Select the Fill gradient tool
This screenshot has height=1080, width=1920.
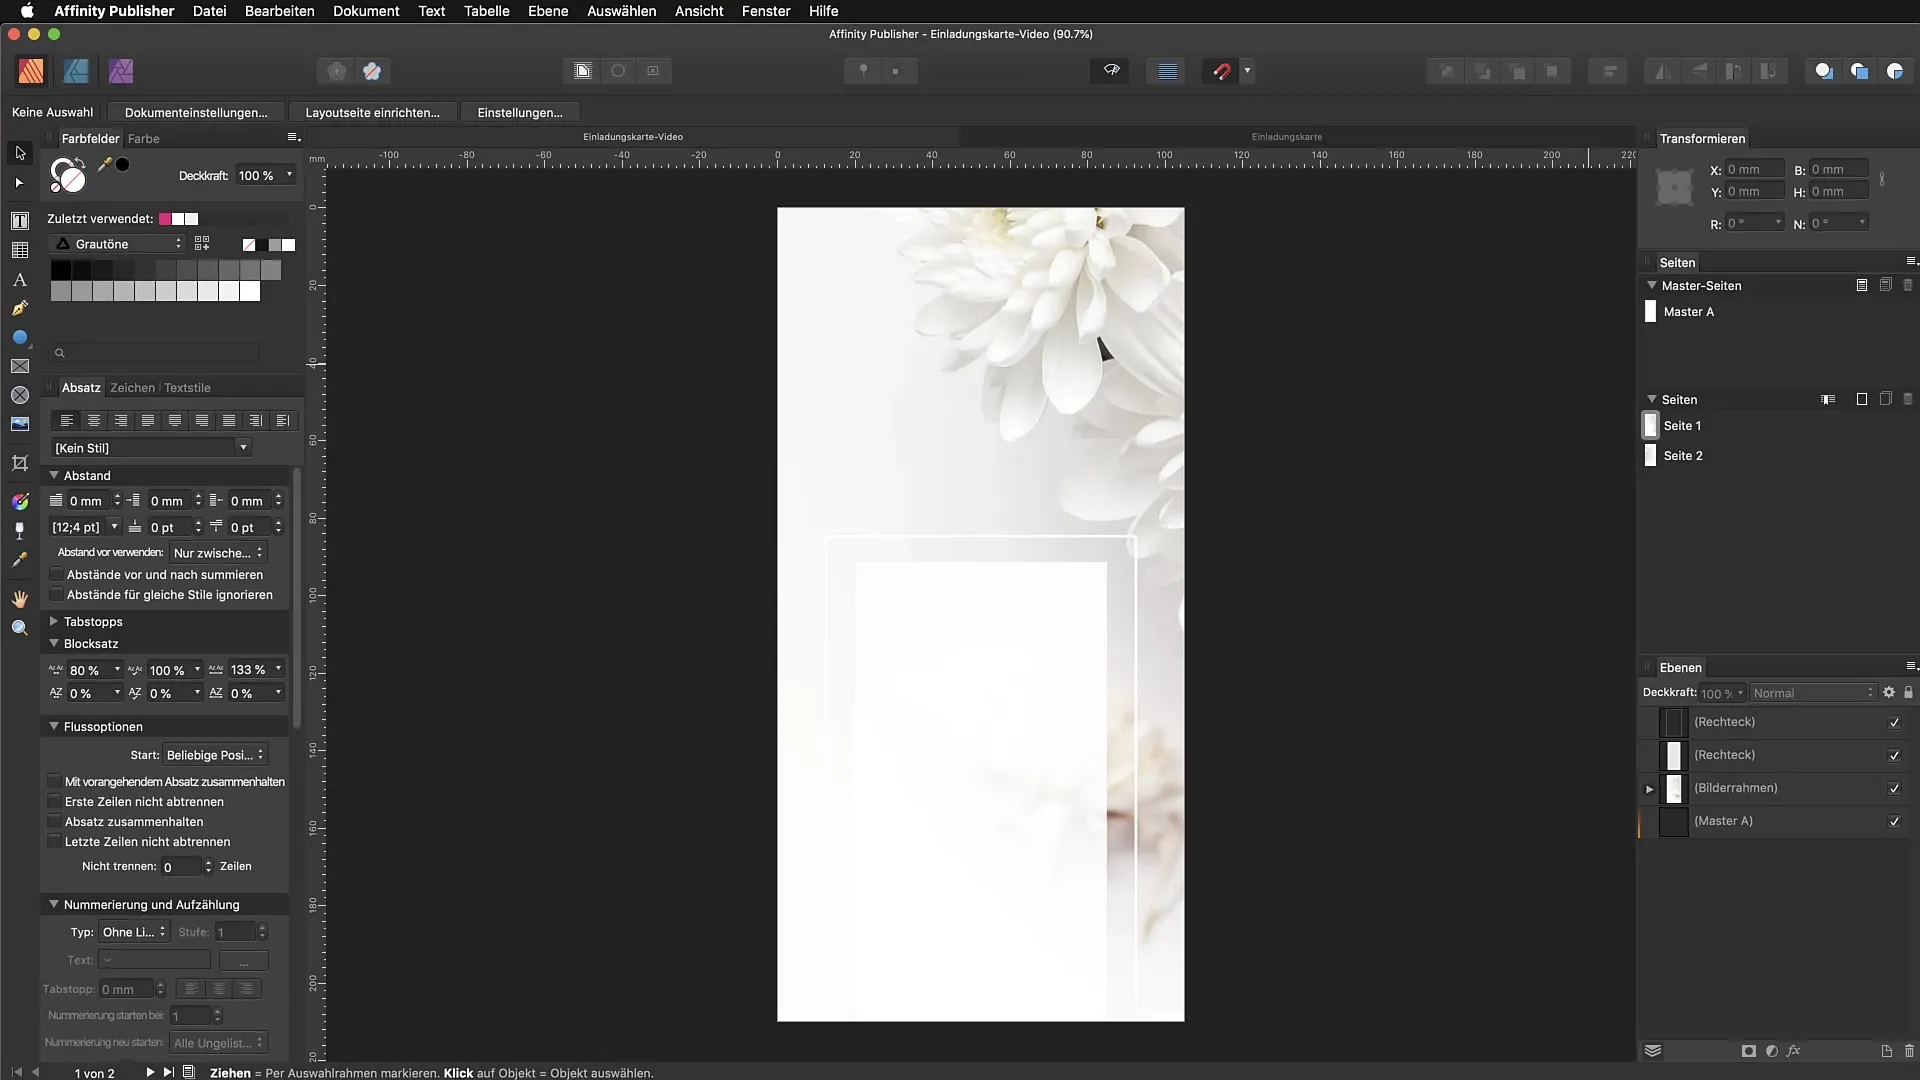[x=20, y=501]
